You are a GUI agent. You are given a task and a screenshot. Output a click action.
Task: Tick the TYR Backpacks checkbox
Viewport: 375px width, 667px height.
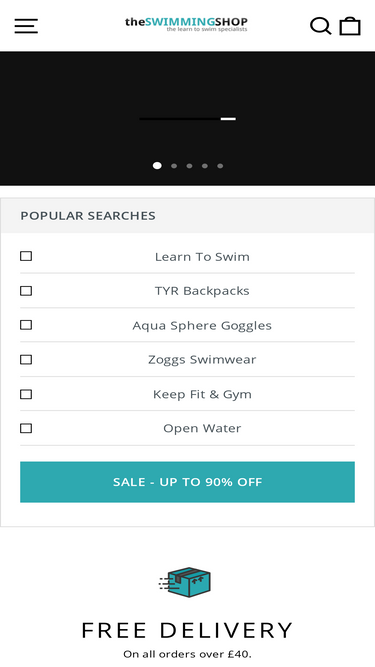(26, 291)
